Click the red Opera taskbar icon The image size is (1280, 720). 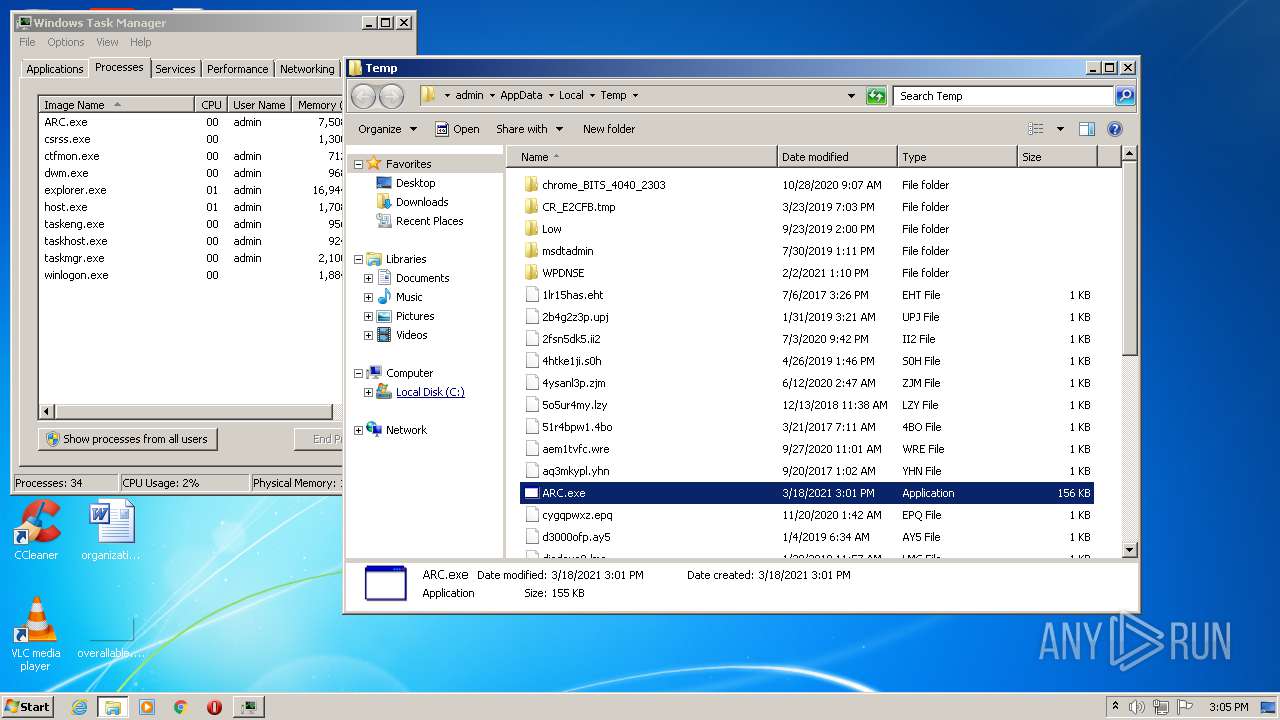coord(214,707)
